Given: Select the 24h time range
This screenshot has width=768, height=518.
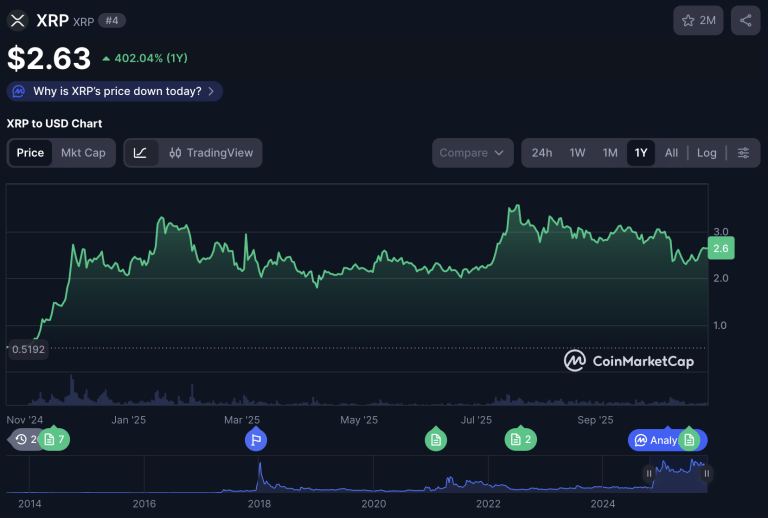Looking at the screenshot, I should click(x=542, y=153).
